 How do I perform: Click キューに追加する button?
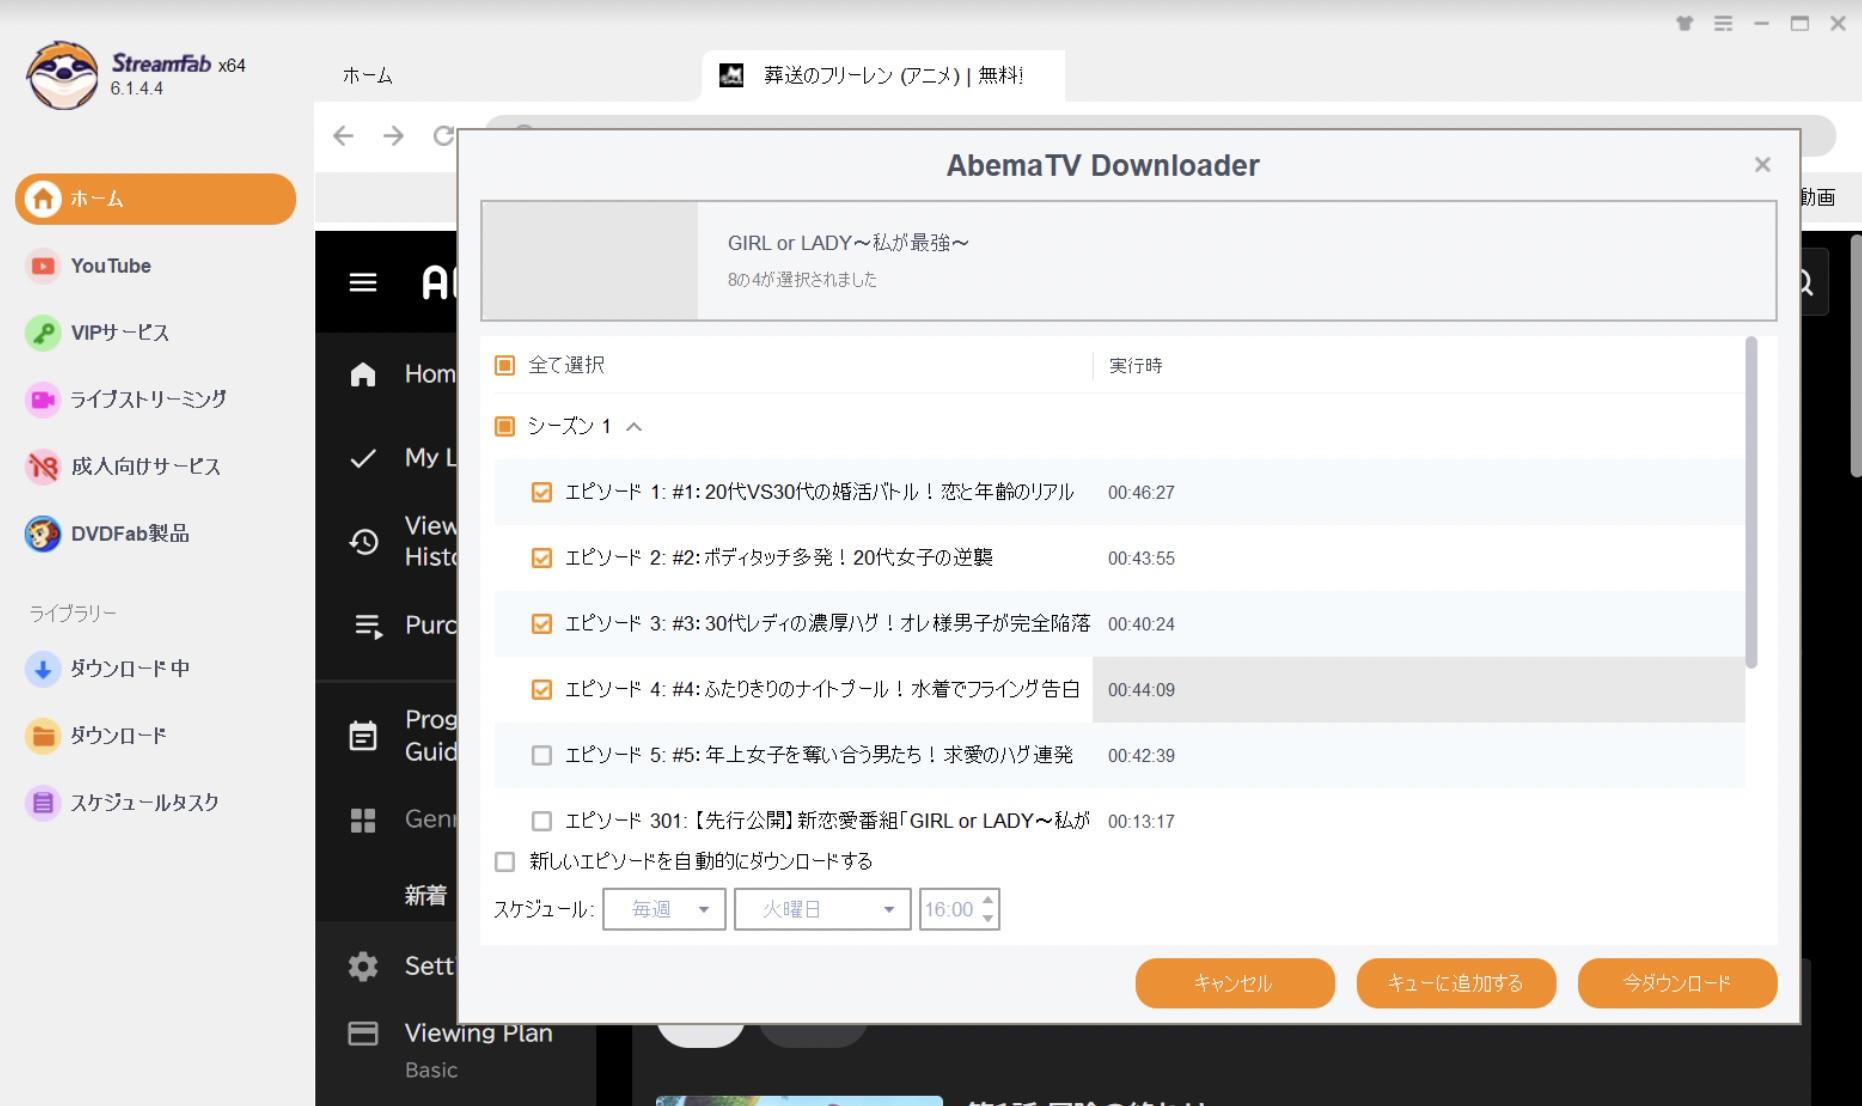(1456, 983)
